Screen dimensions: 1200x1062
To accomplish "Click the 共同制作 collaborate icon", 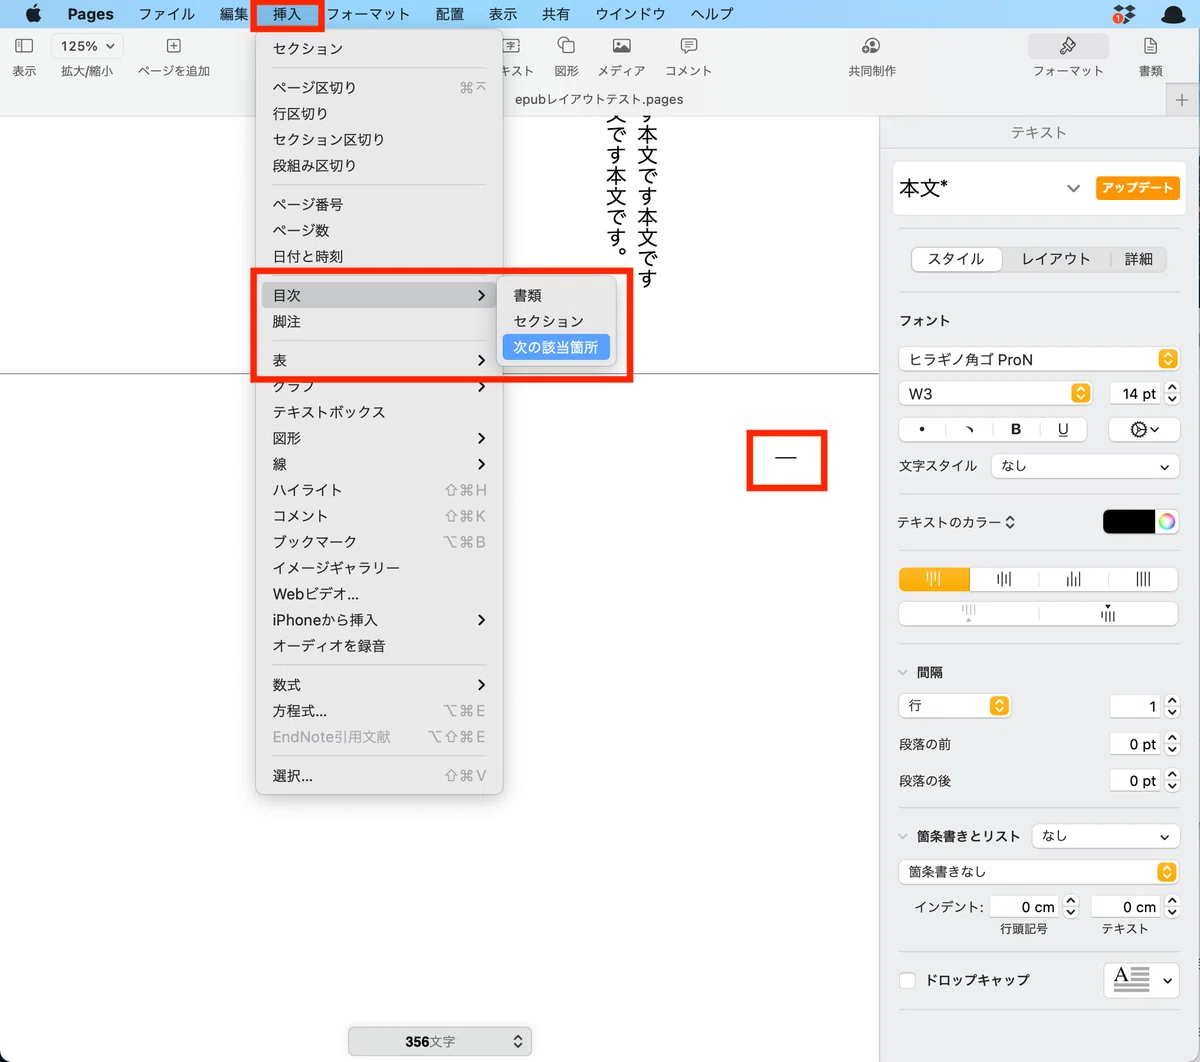I will (871, 46).
